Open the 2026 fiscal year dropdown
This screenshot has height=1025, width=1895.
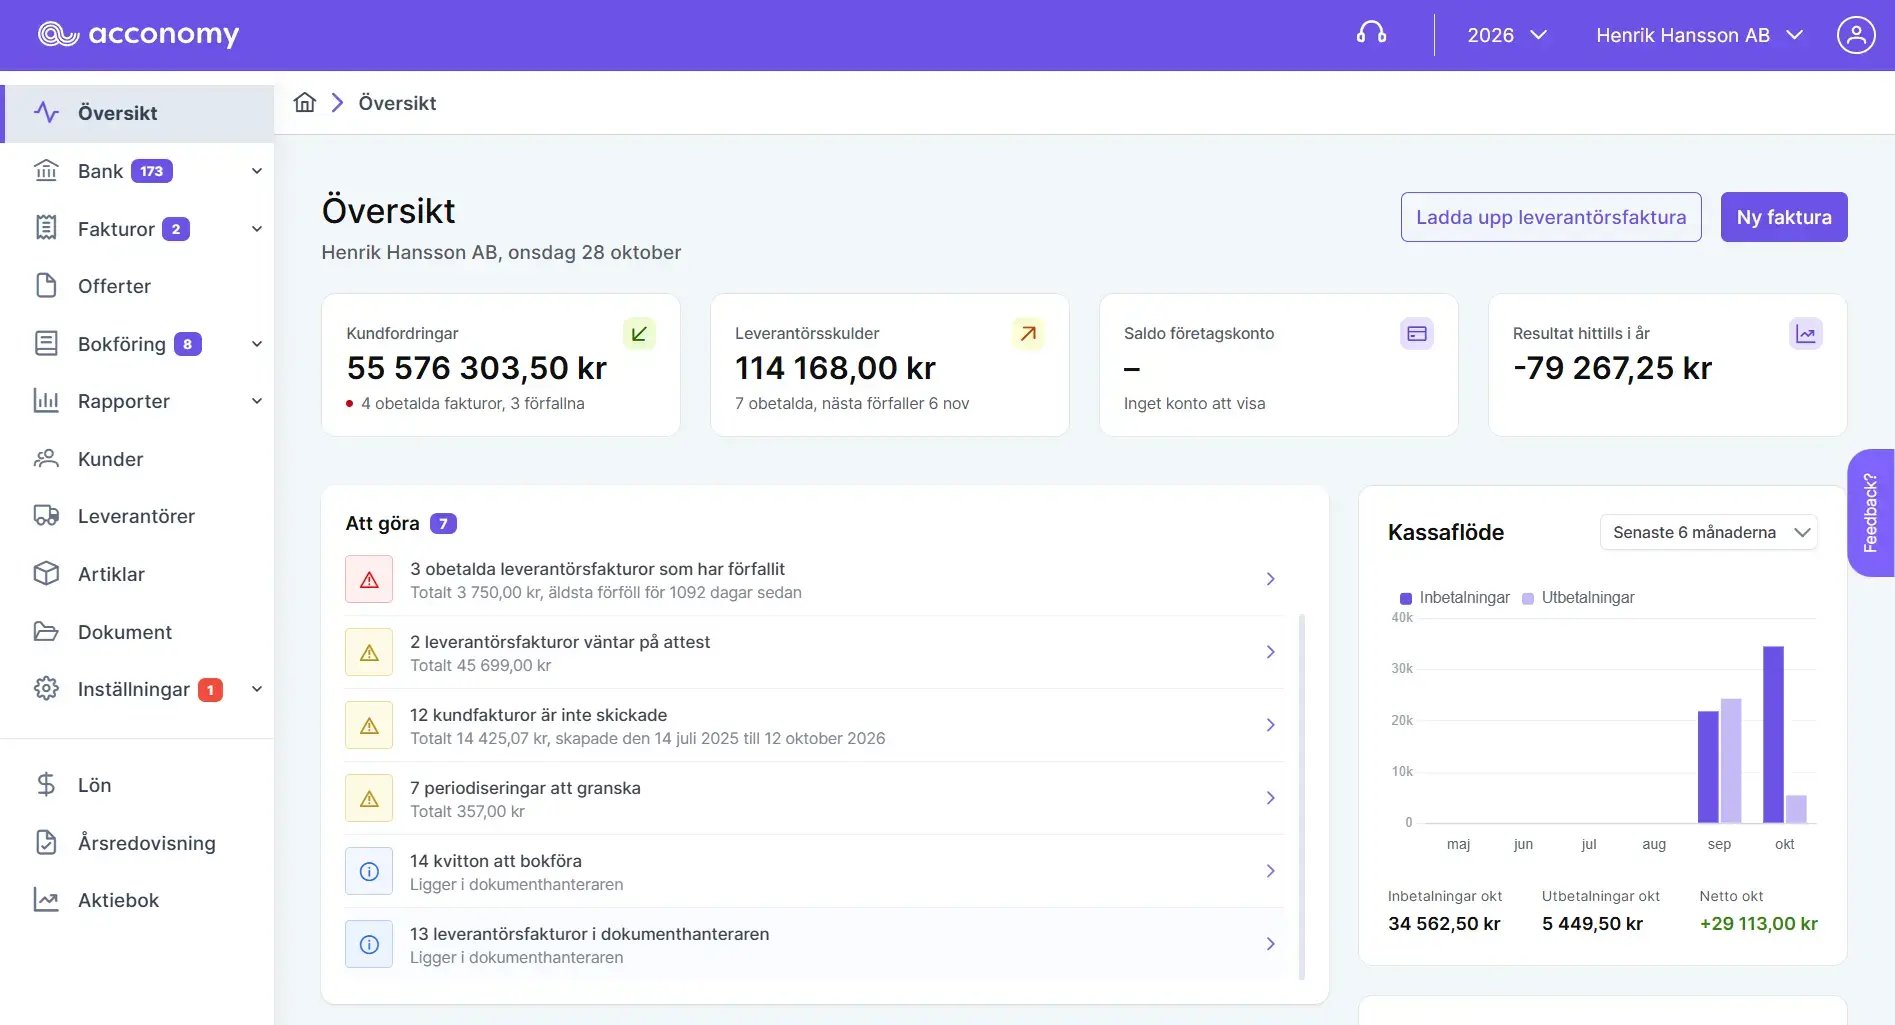[1507, 35]
